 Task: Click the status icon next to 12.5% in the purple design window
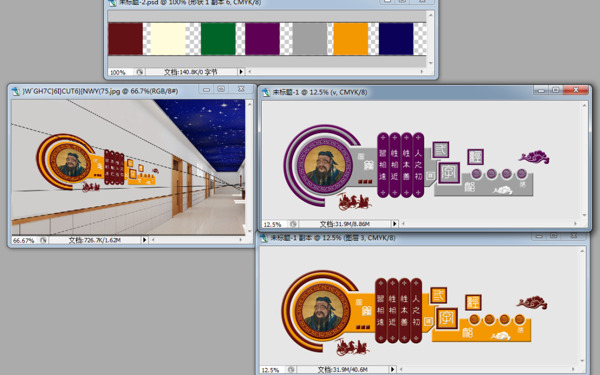click(293, 224)
